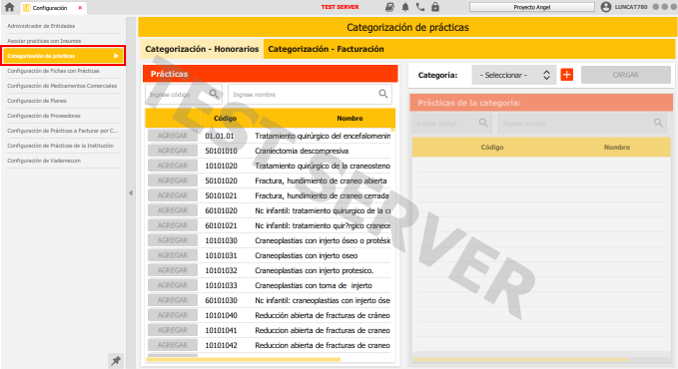The image size is (678, 369).
Task: Click the Proyecto Angel field
Action: tap(532, 7)
